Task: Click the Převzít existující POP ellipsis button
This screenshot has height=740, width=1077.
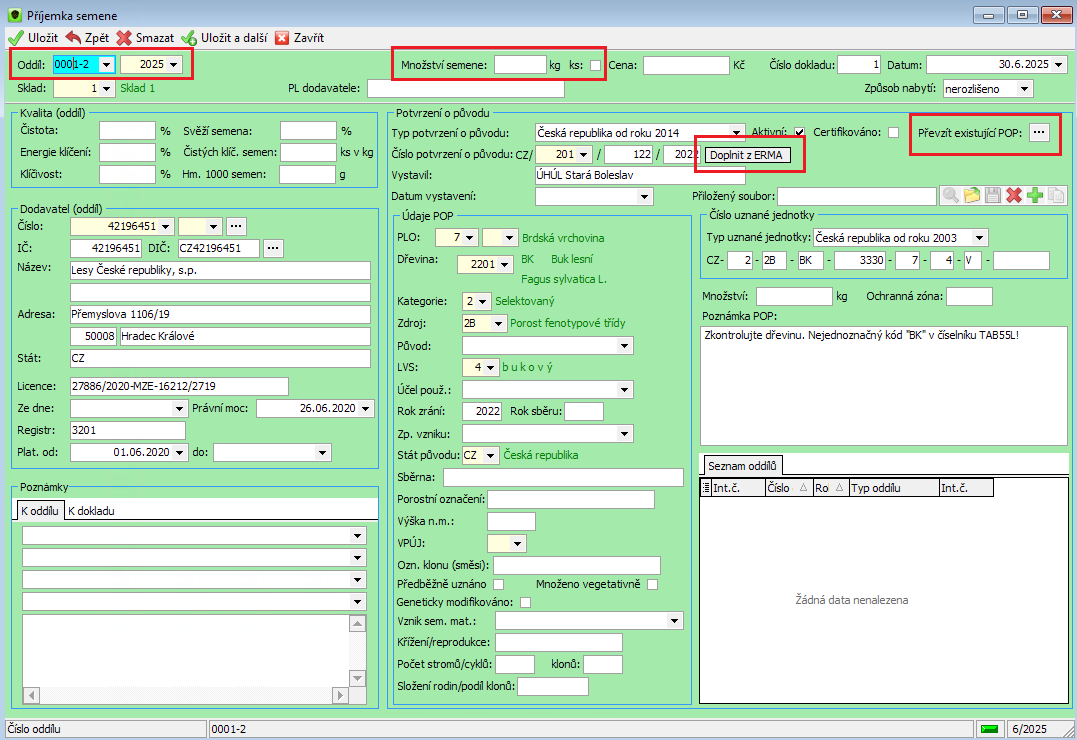Action: [x=1039, y=133]
